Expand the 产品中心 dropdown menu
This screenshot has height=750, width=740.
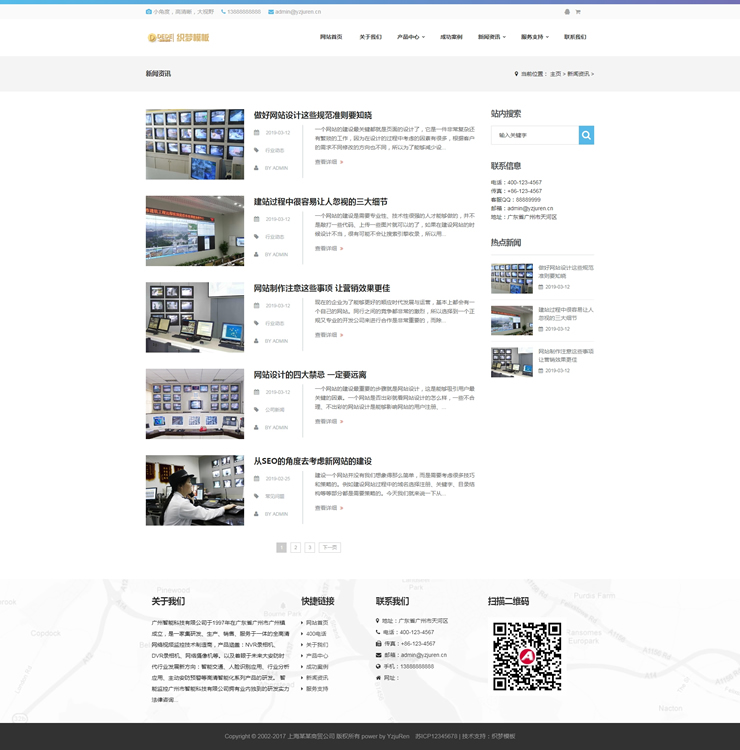point(410,37)
